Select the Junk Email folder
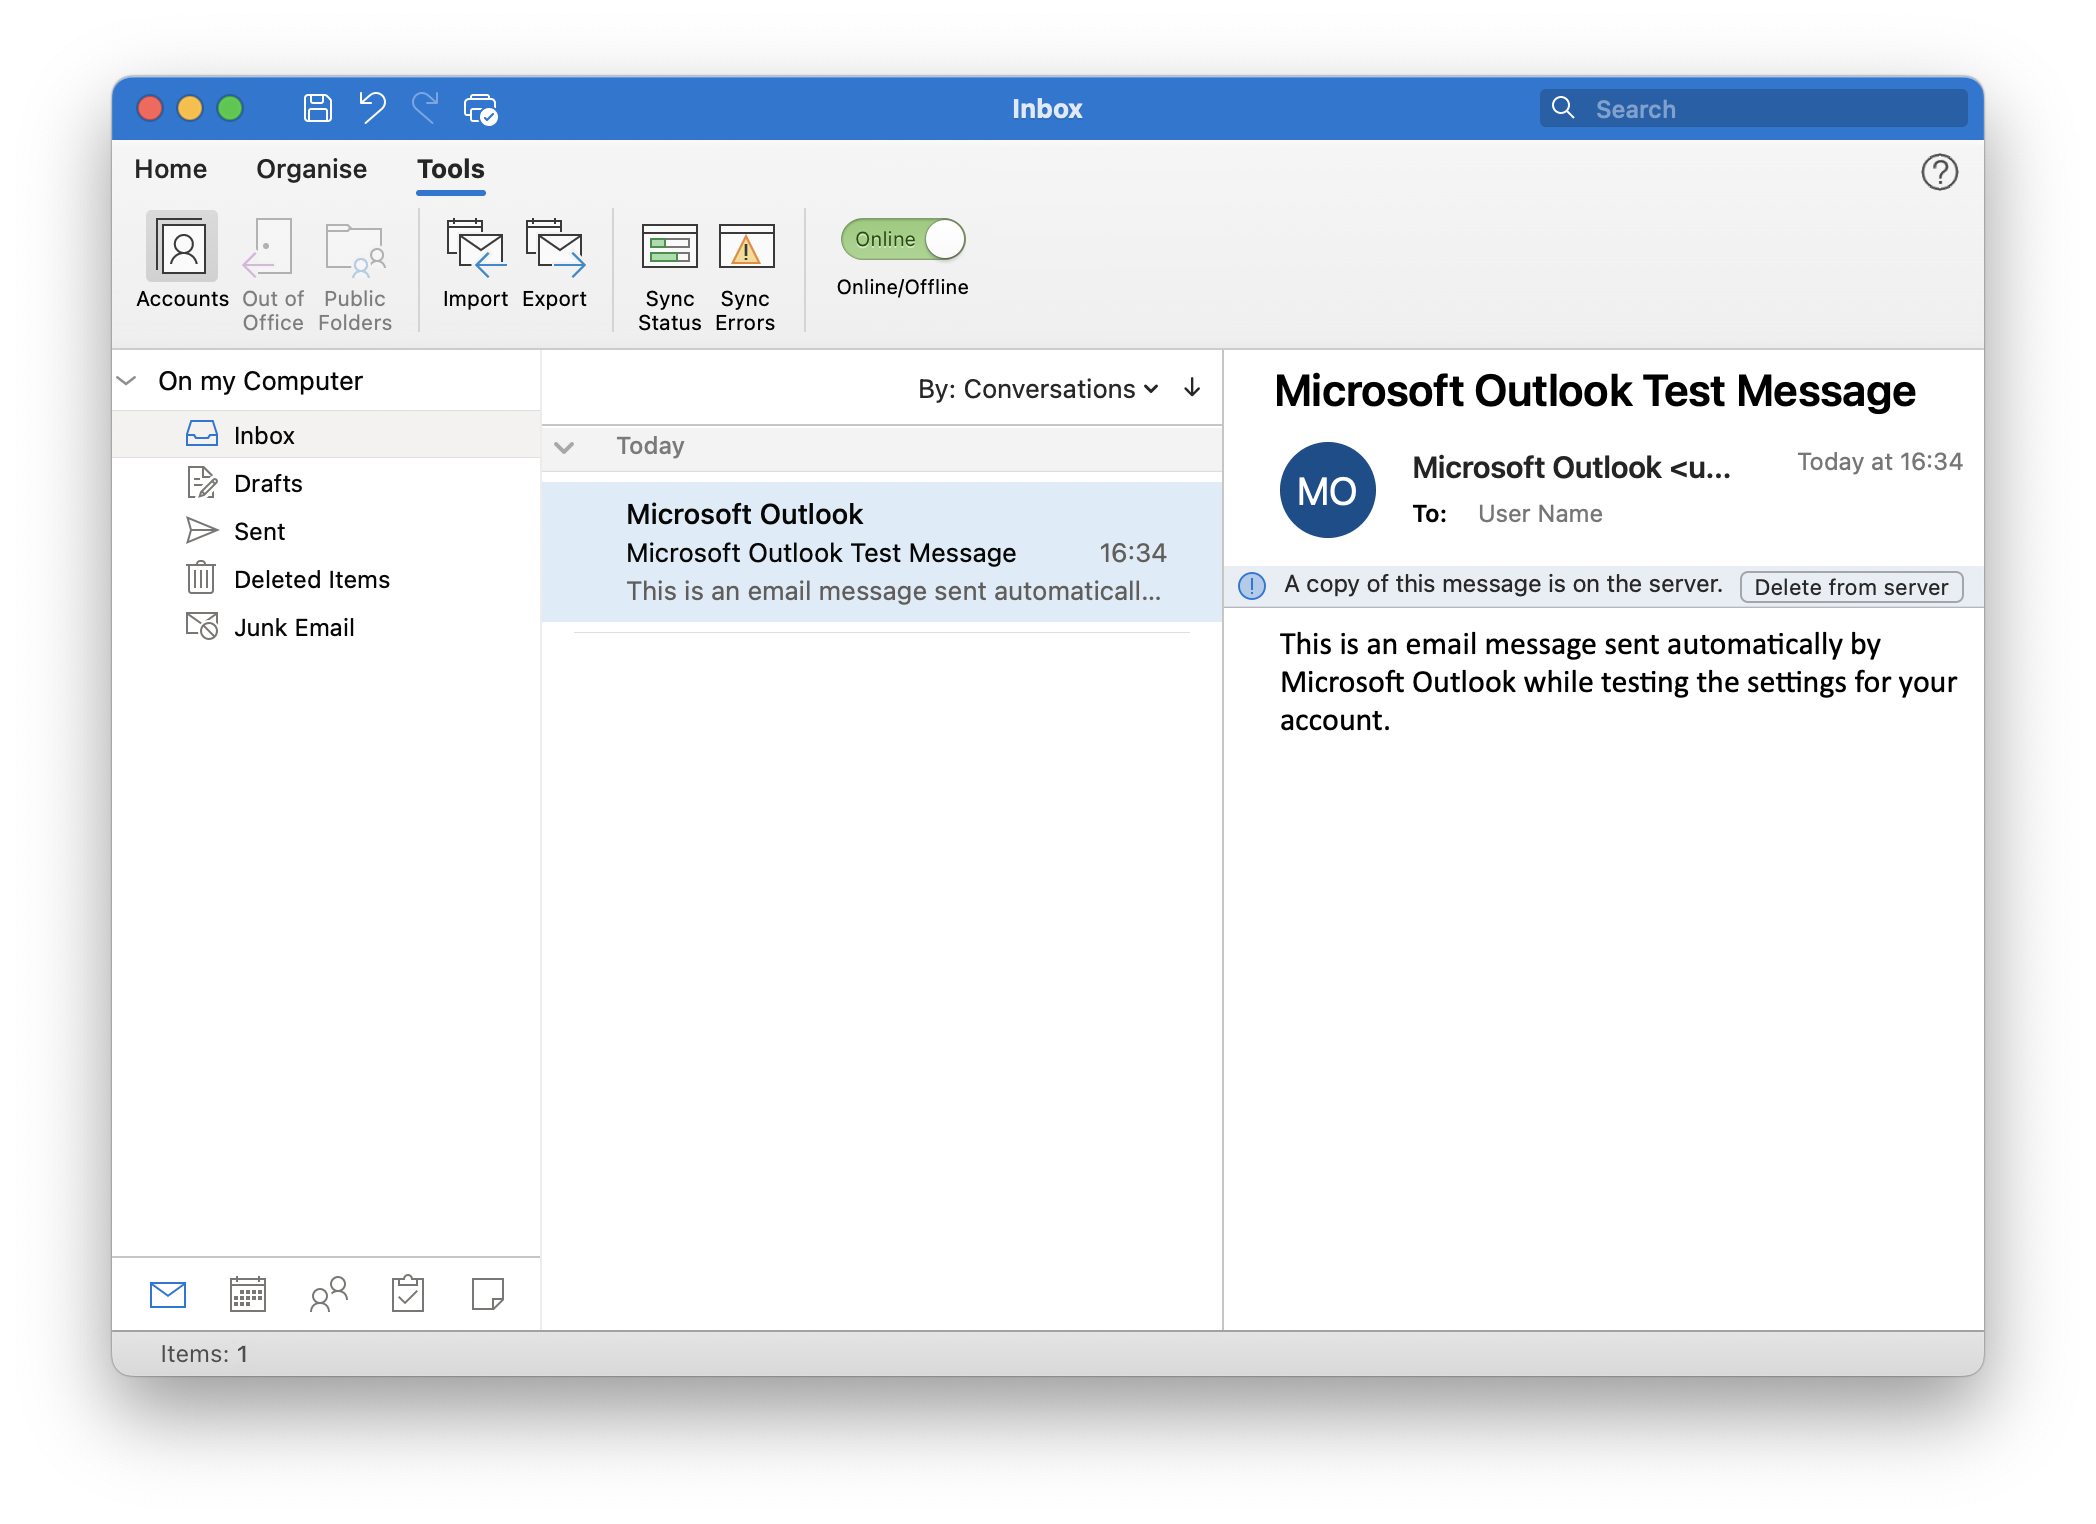 (294, 627)
